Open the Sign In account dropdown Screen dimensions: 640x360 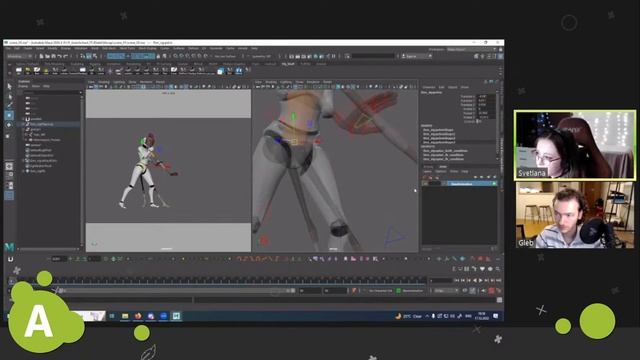pos(416,56)
